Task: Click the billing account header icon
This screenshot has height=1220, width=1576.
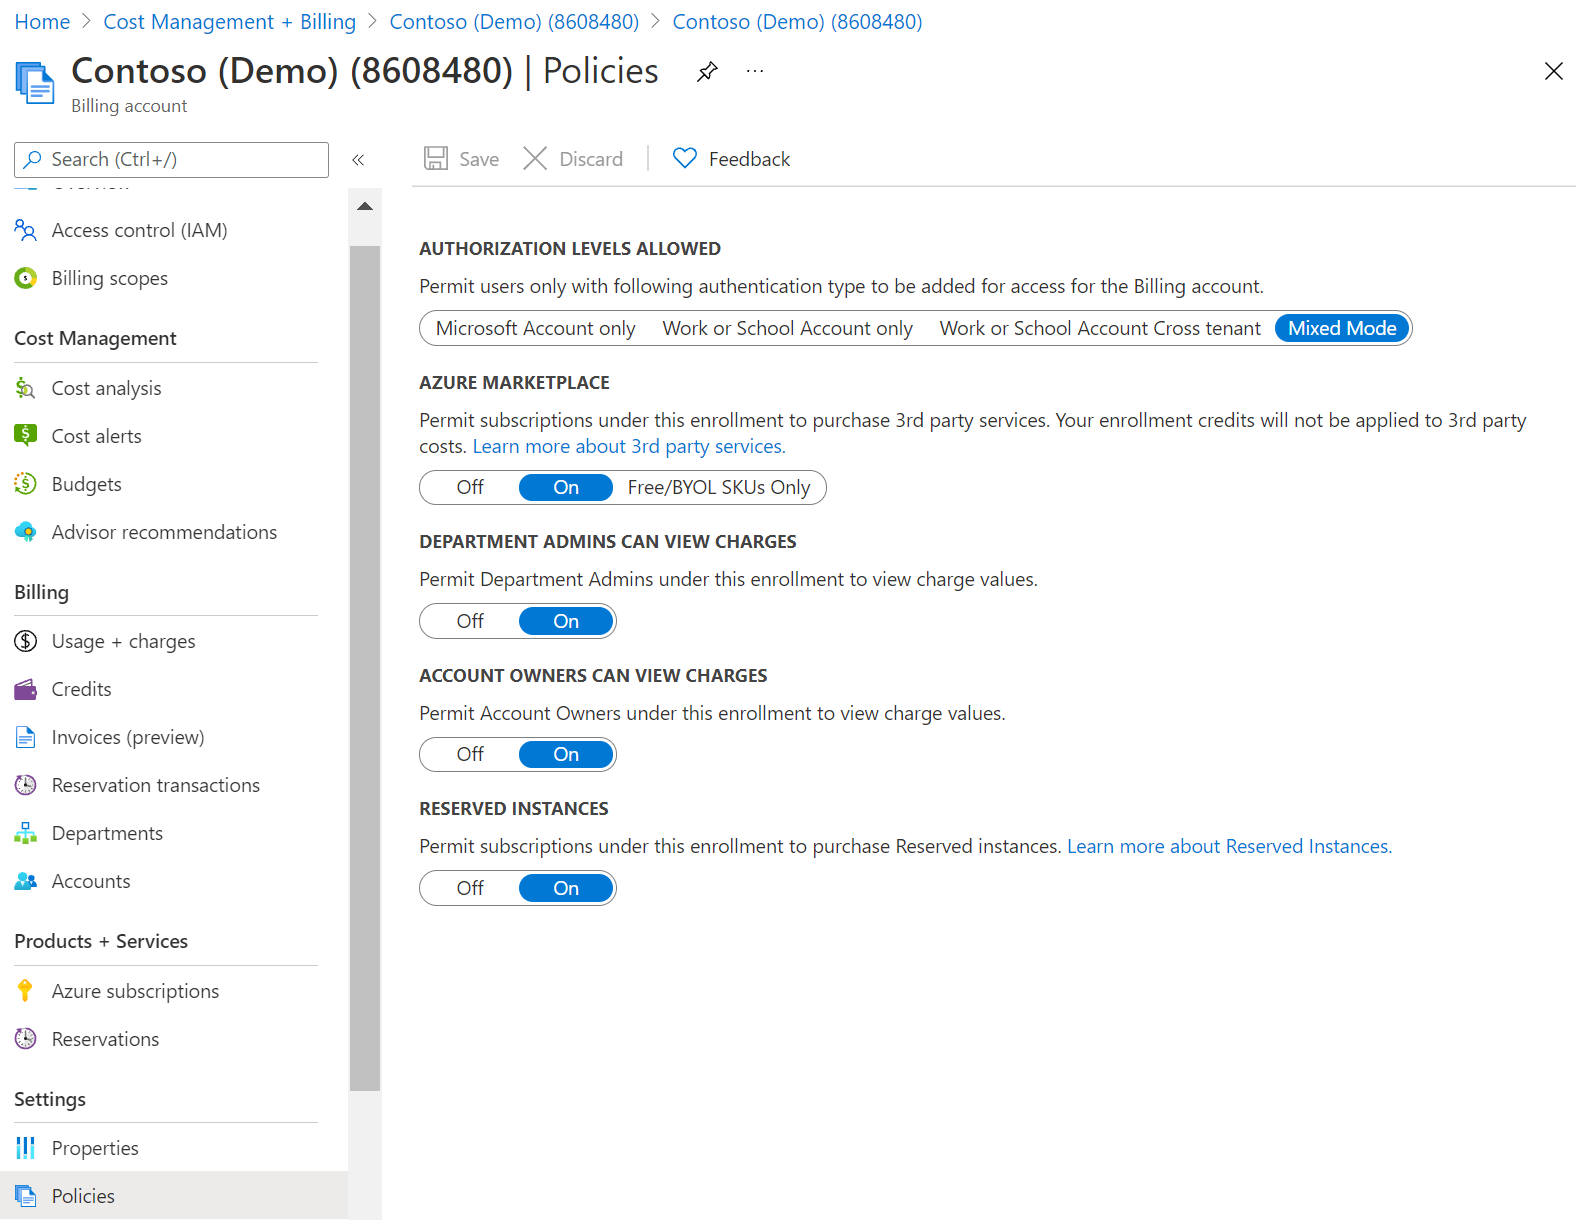Action: (35, 82)
